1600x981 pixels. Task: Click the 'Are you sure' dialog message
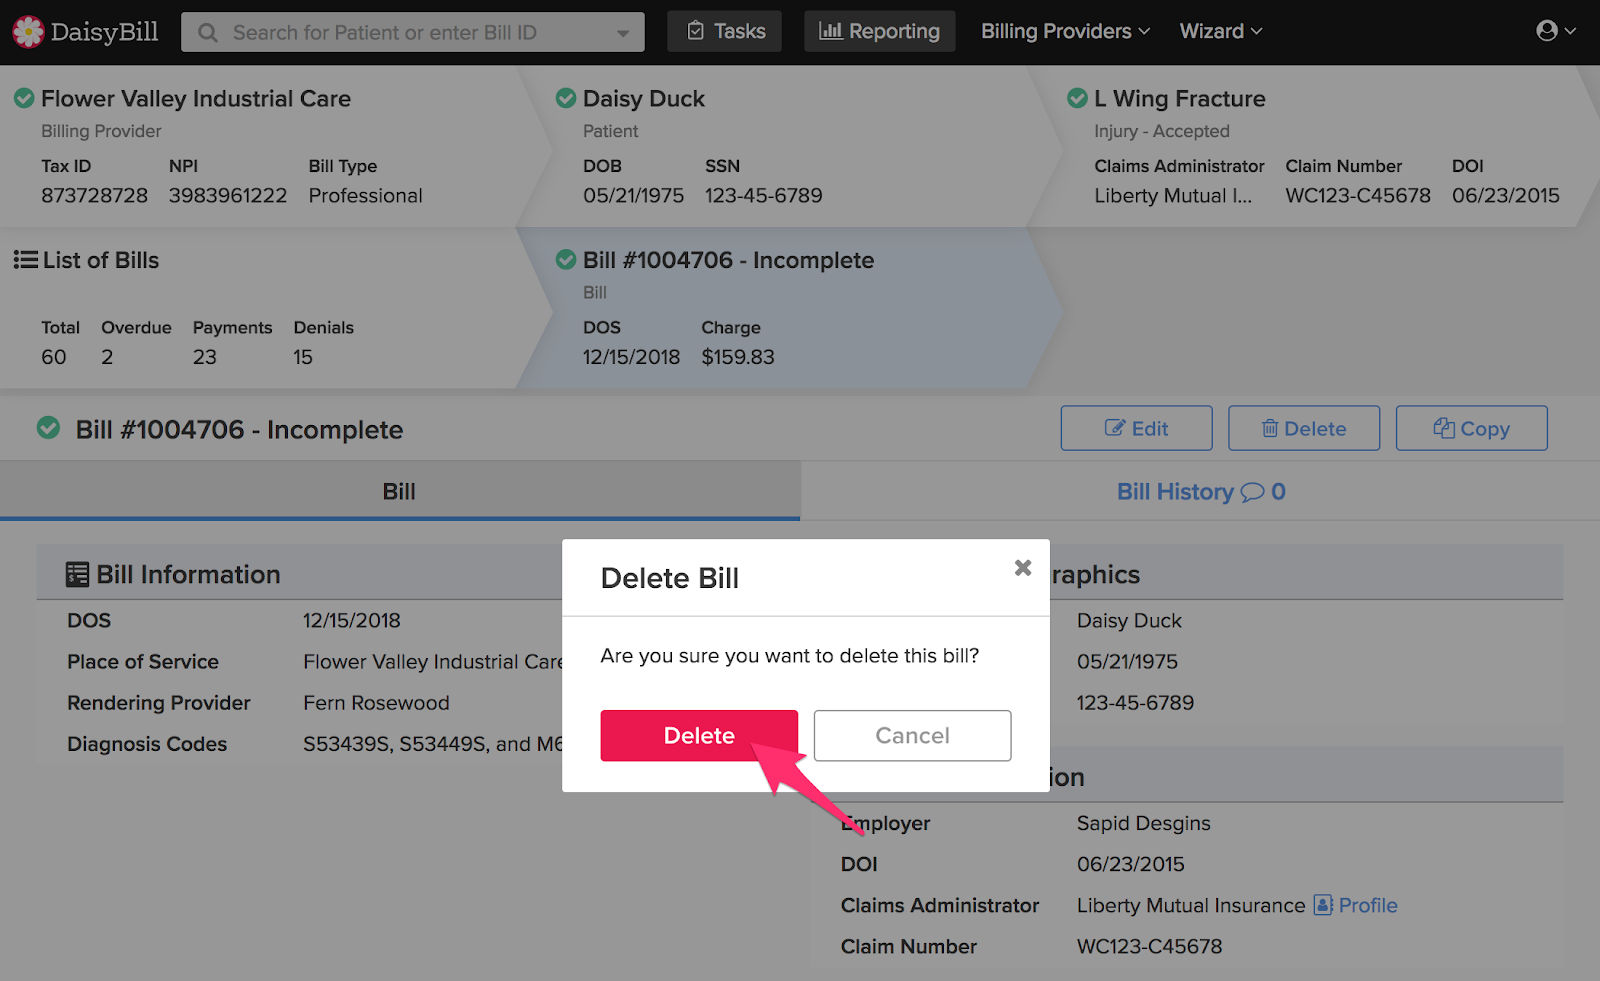coord(790,656)
